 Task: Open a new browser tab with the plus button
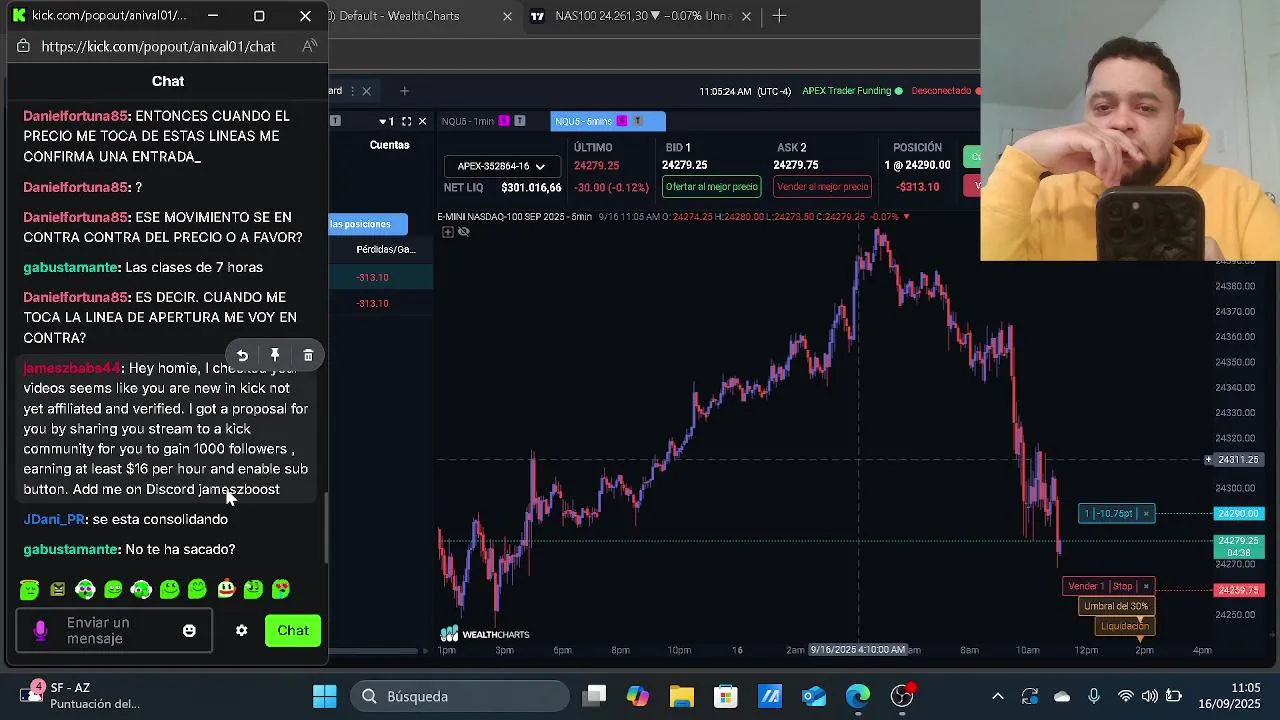point(779,15)
